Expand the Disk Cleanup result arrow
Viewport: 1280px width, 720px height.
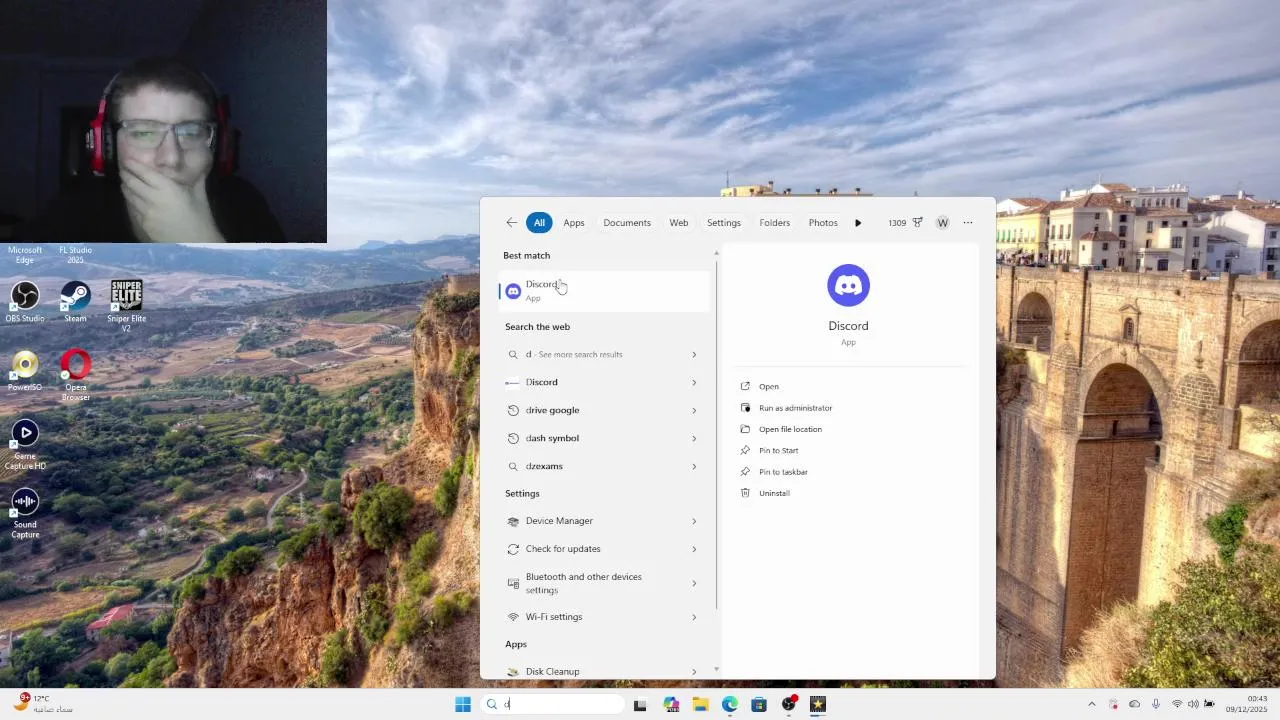pos(694,672)
